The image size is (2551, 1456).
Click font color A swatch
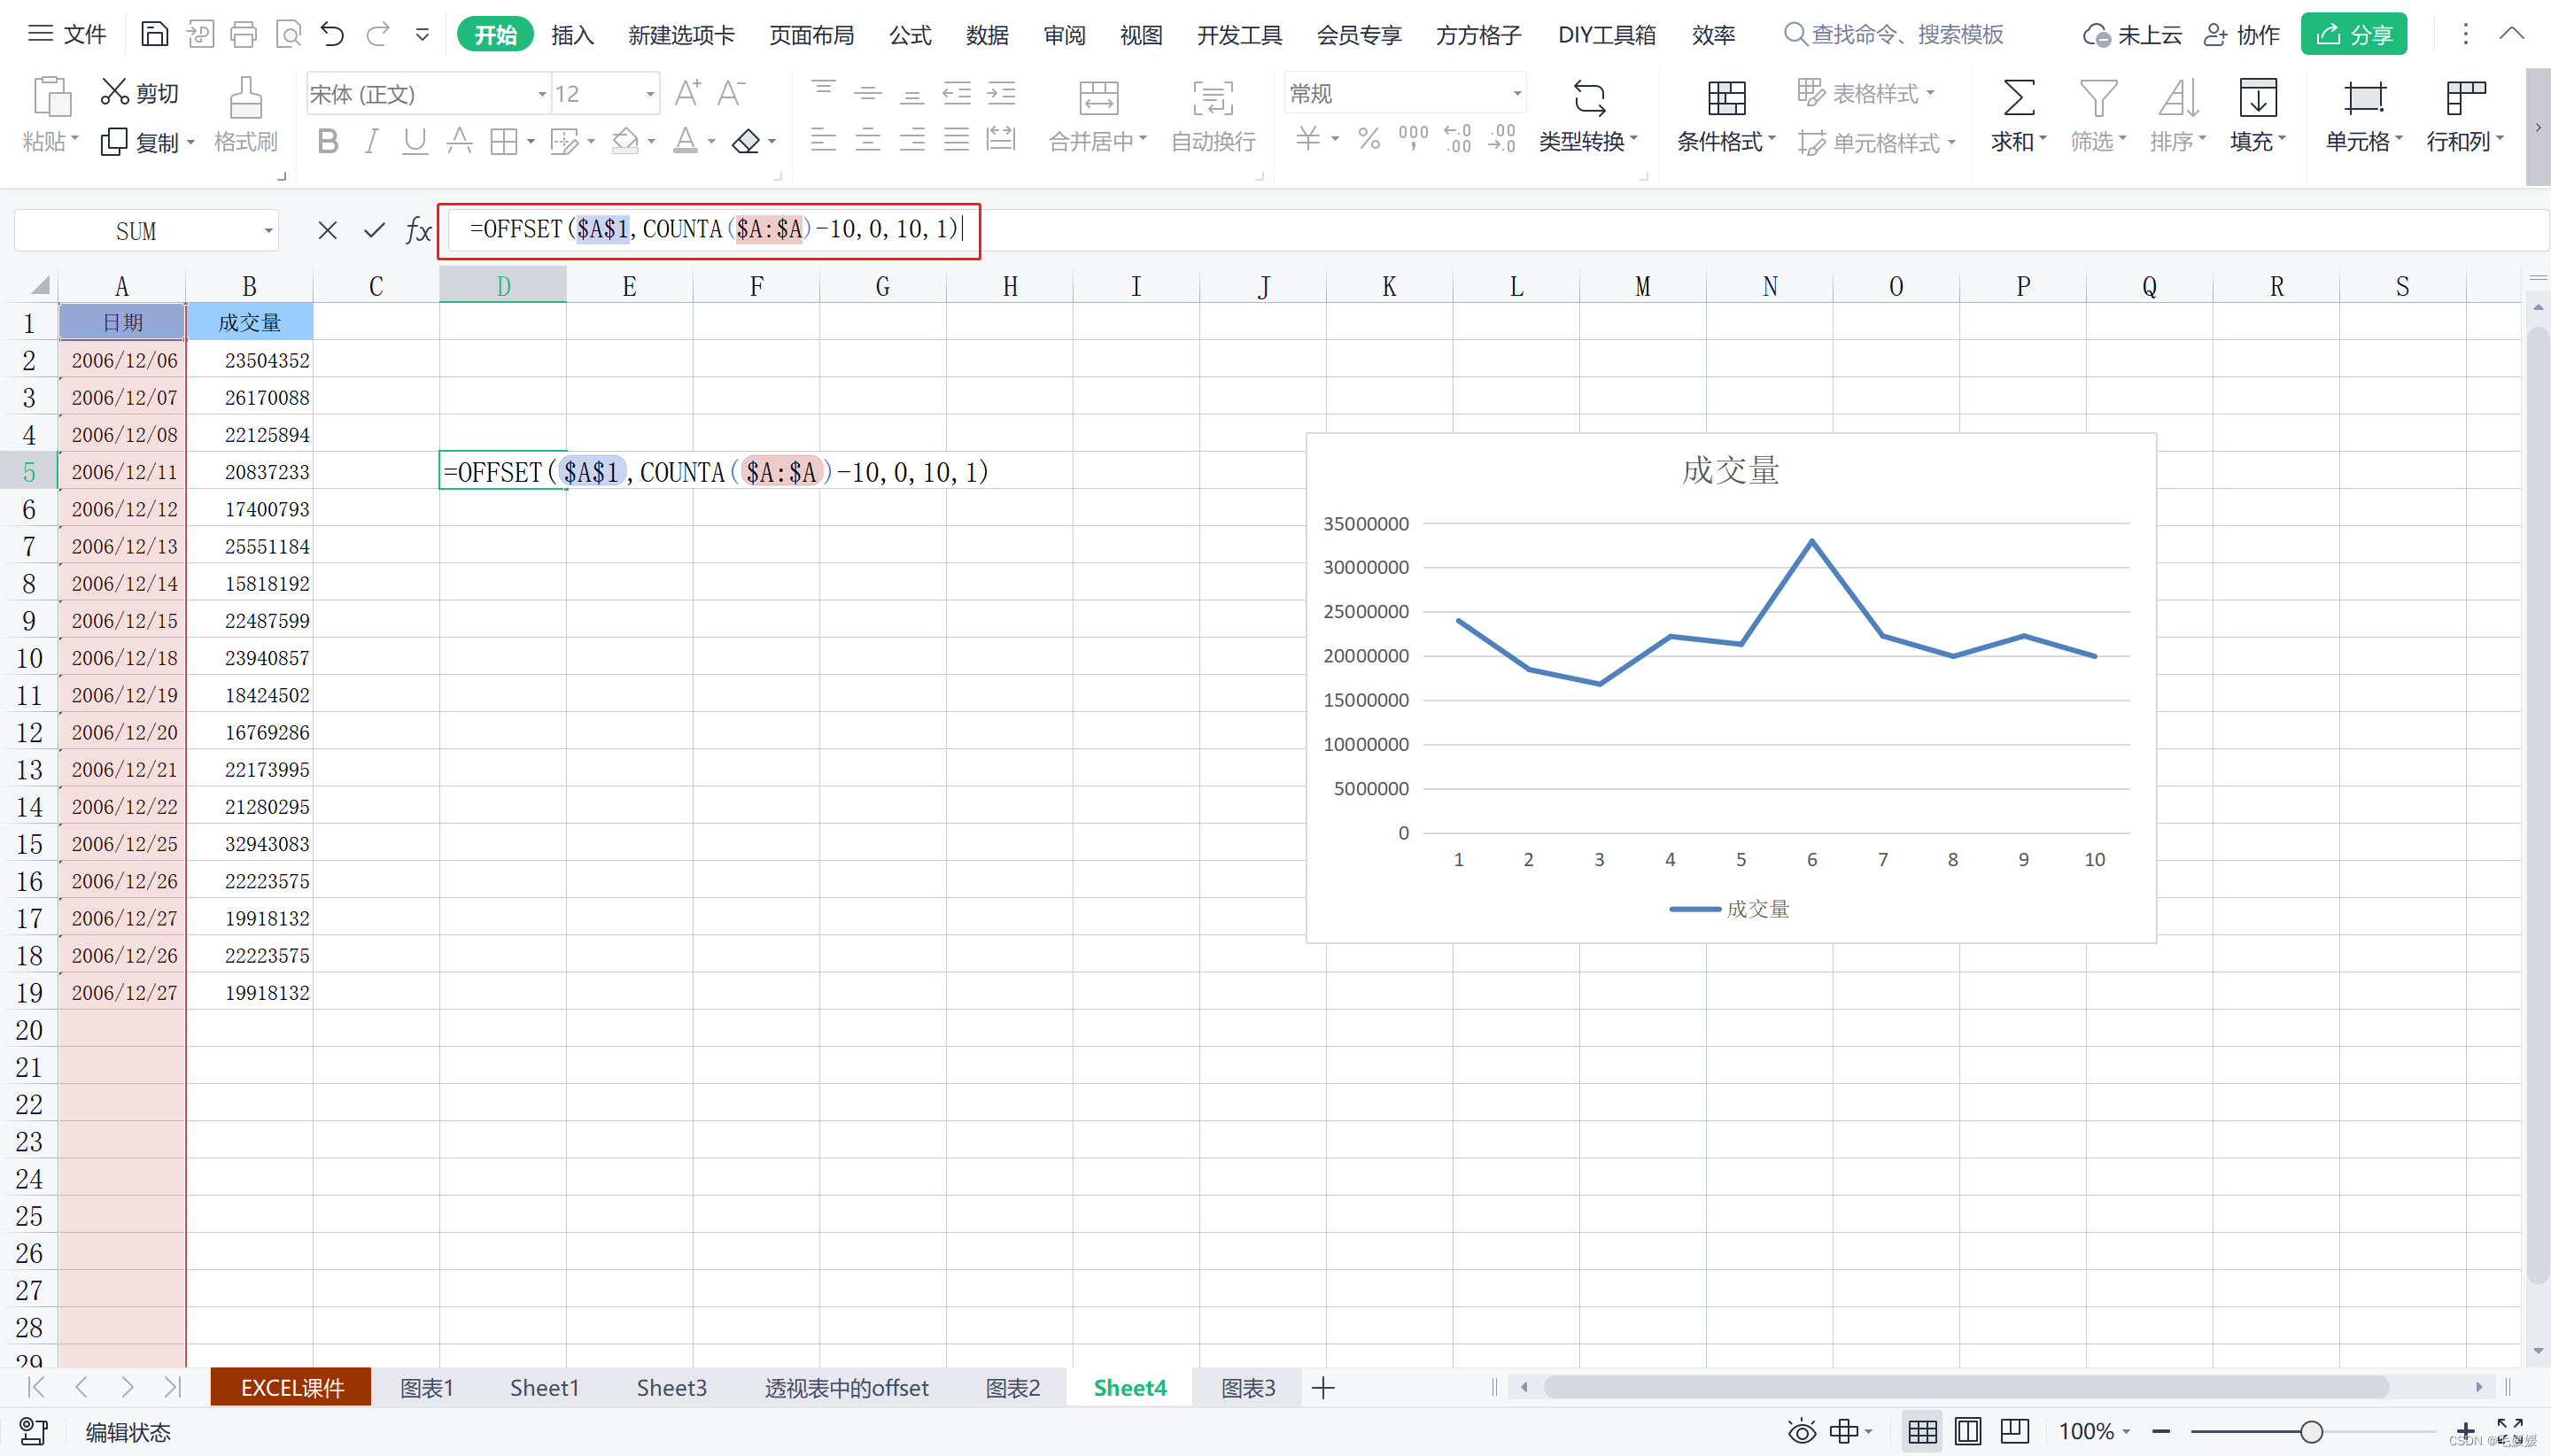(x=685, y=141)
